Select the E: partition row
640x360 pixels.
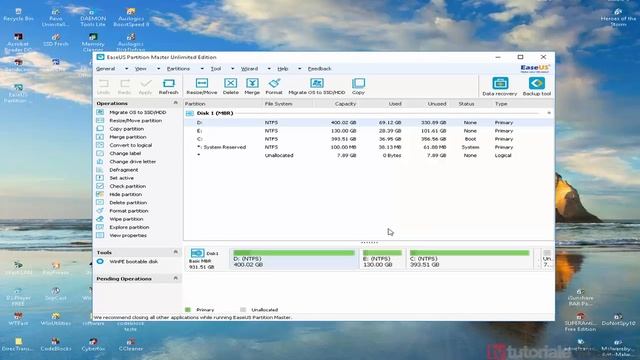click(x=369, y=131)
